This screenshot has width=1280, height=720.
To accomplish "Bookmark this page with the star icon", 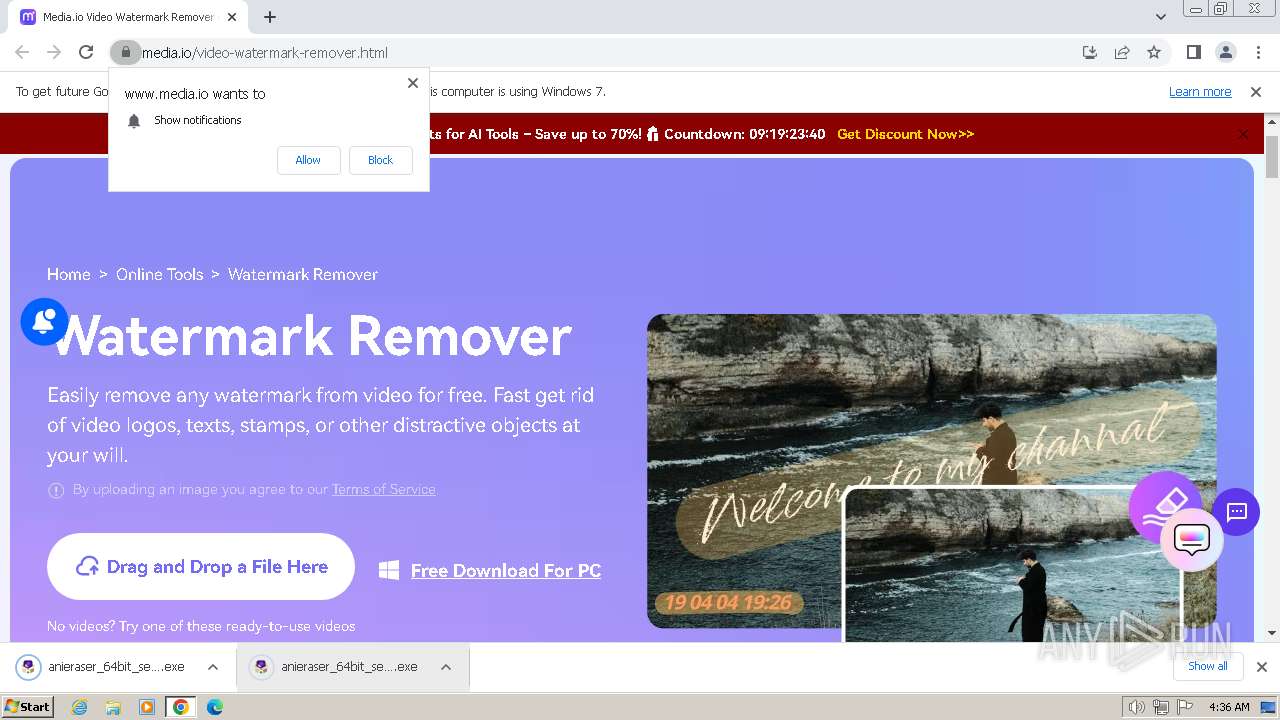I will 1154,52.
